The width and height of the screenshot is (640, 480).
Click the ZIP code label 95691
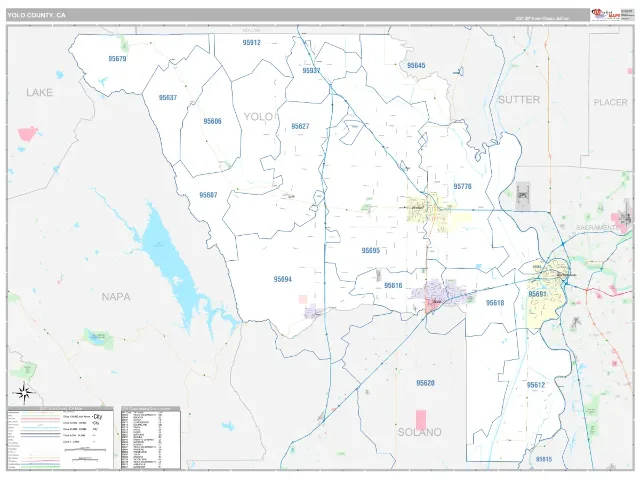coord(537,294)
